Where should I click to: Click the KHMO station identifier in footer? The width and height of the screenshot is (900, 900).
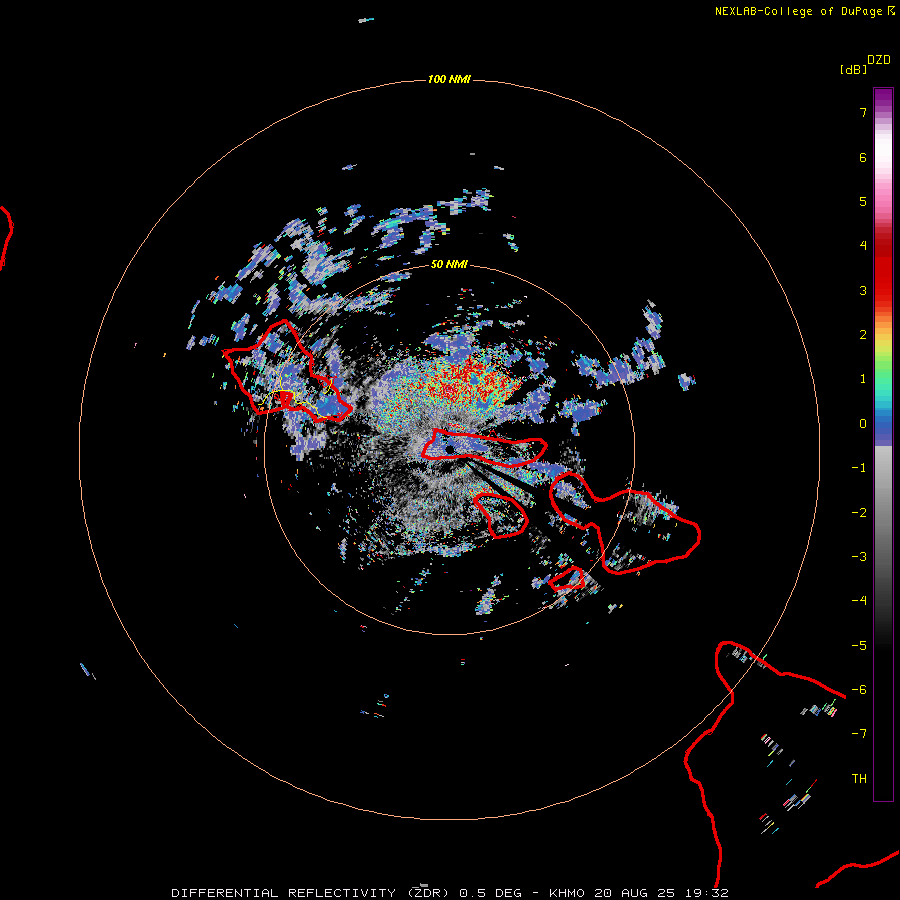click(x=567, y=893)
